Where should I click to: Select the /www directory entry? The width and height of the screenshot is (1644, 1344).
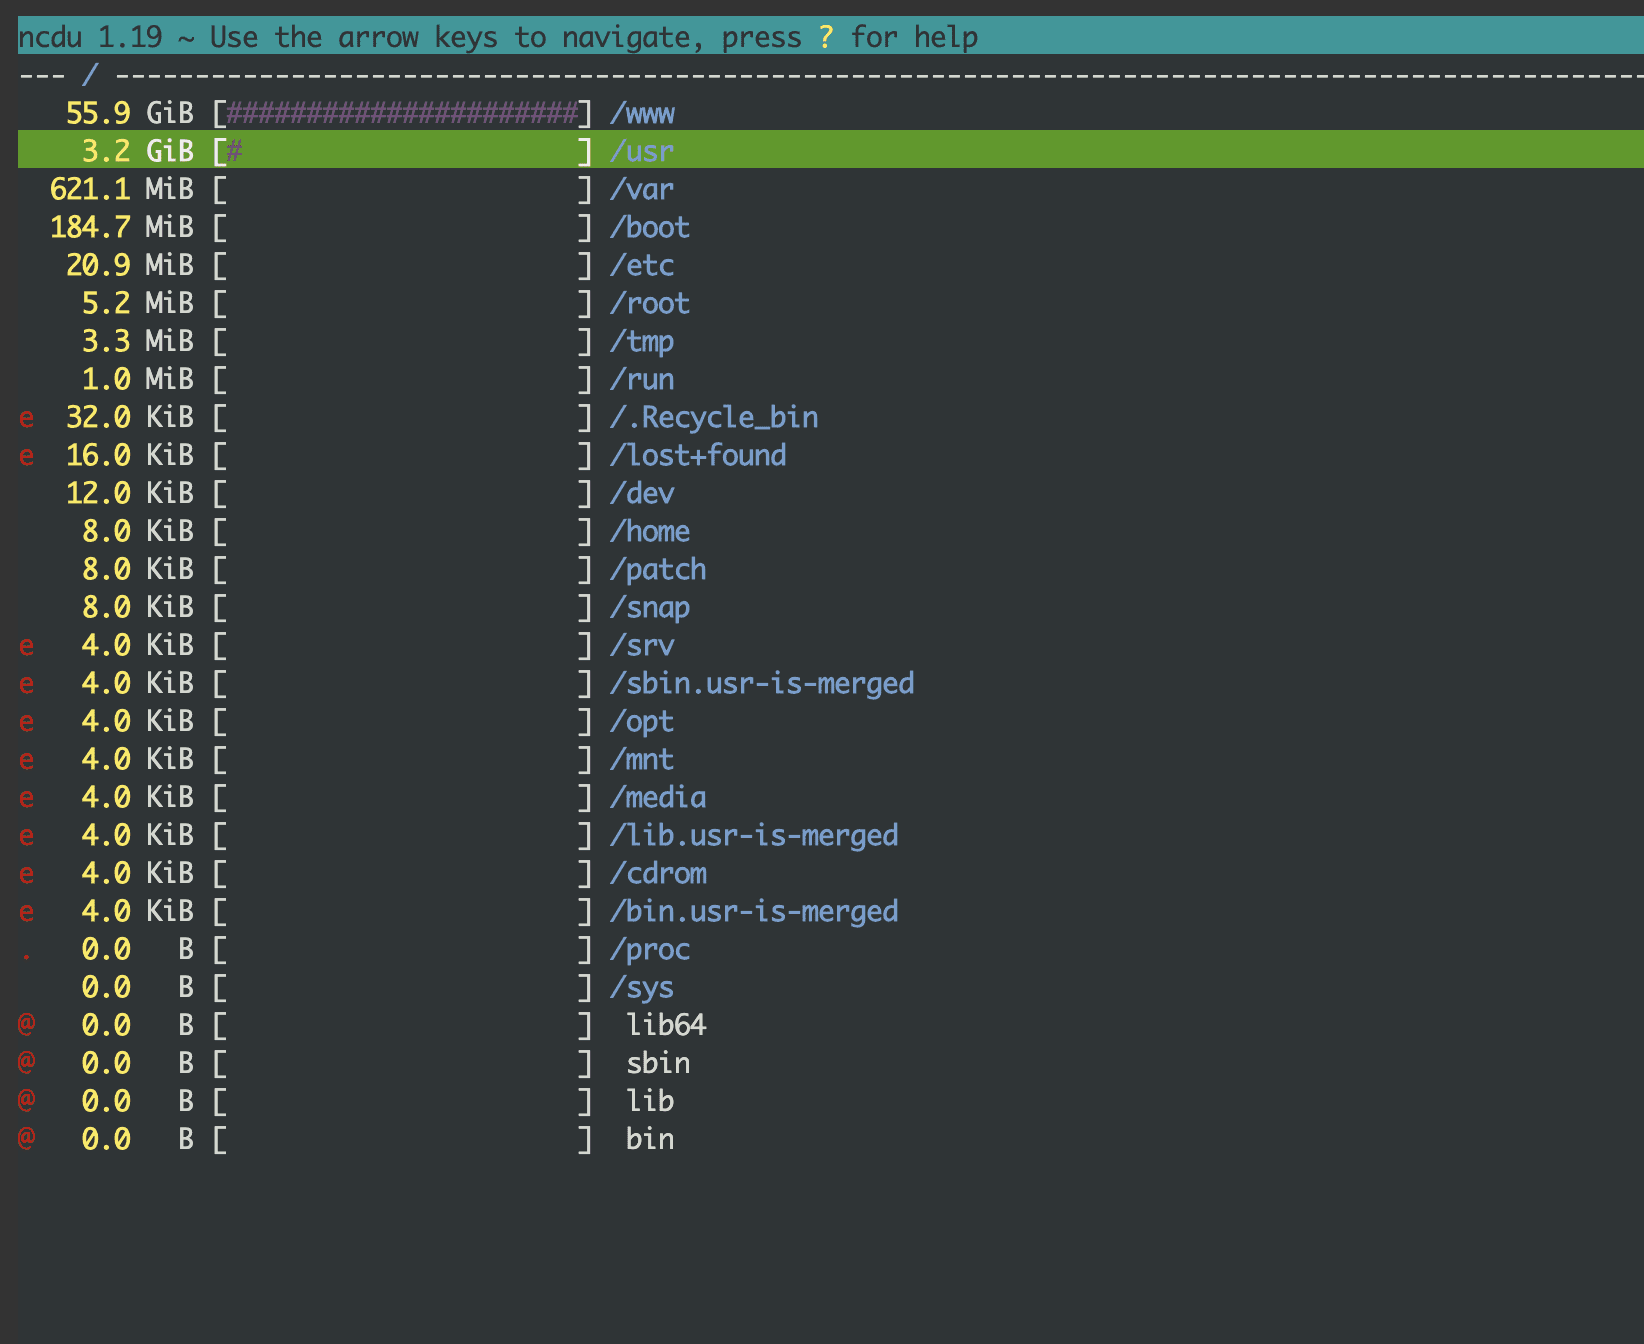click(642, 114)
